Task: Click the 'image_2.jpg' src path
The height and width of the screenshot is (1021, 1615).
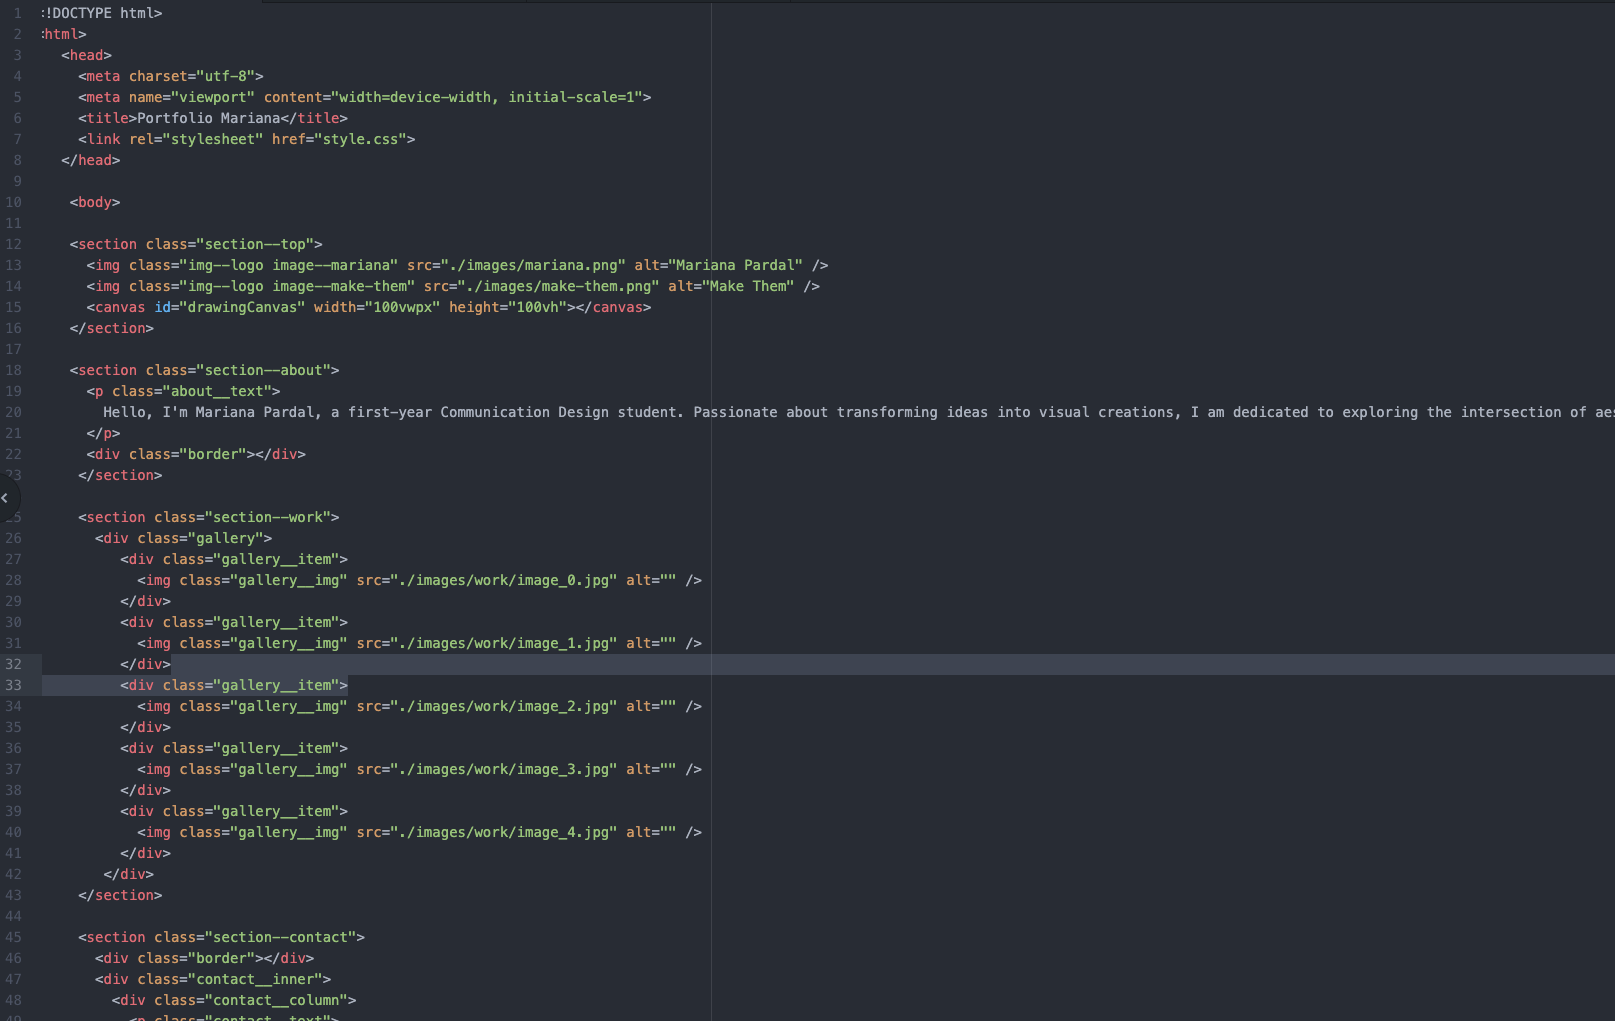Action: click(x=503, y=706)
